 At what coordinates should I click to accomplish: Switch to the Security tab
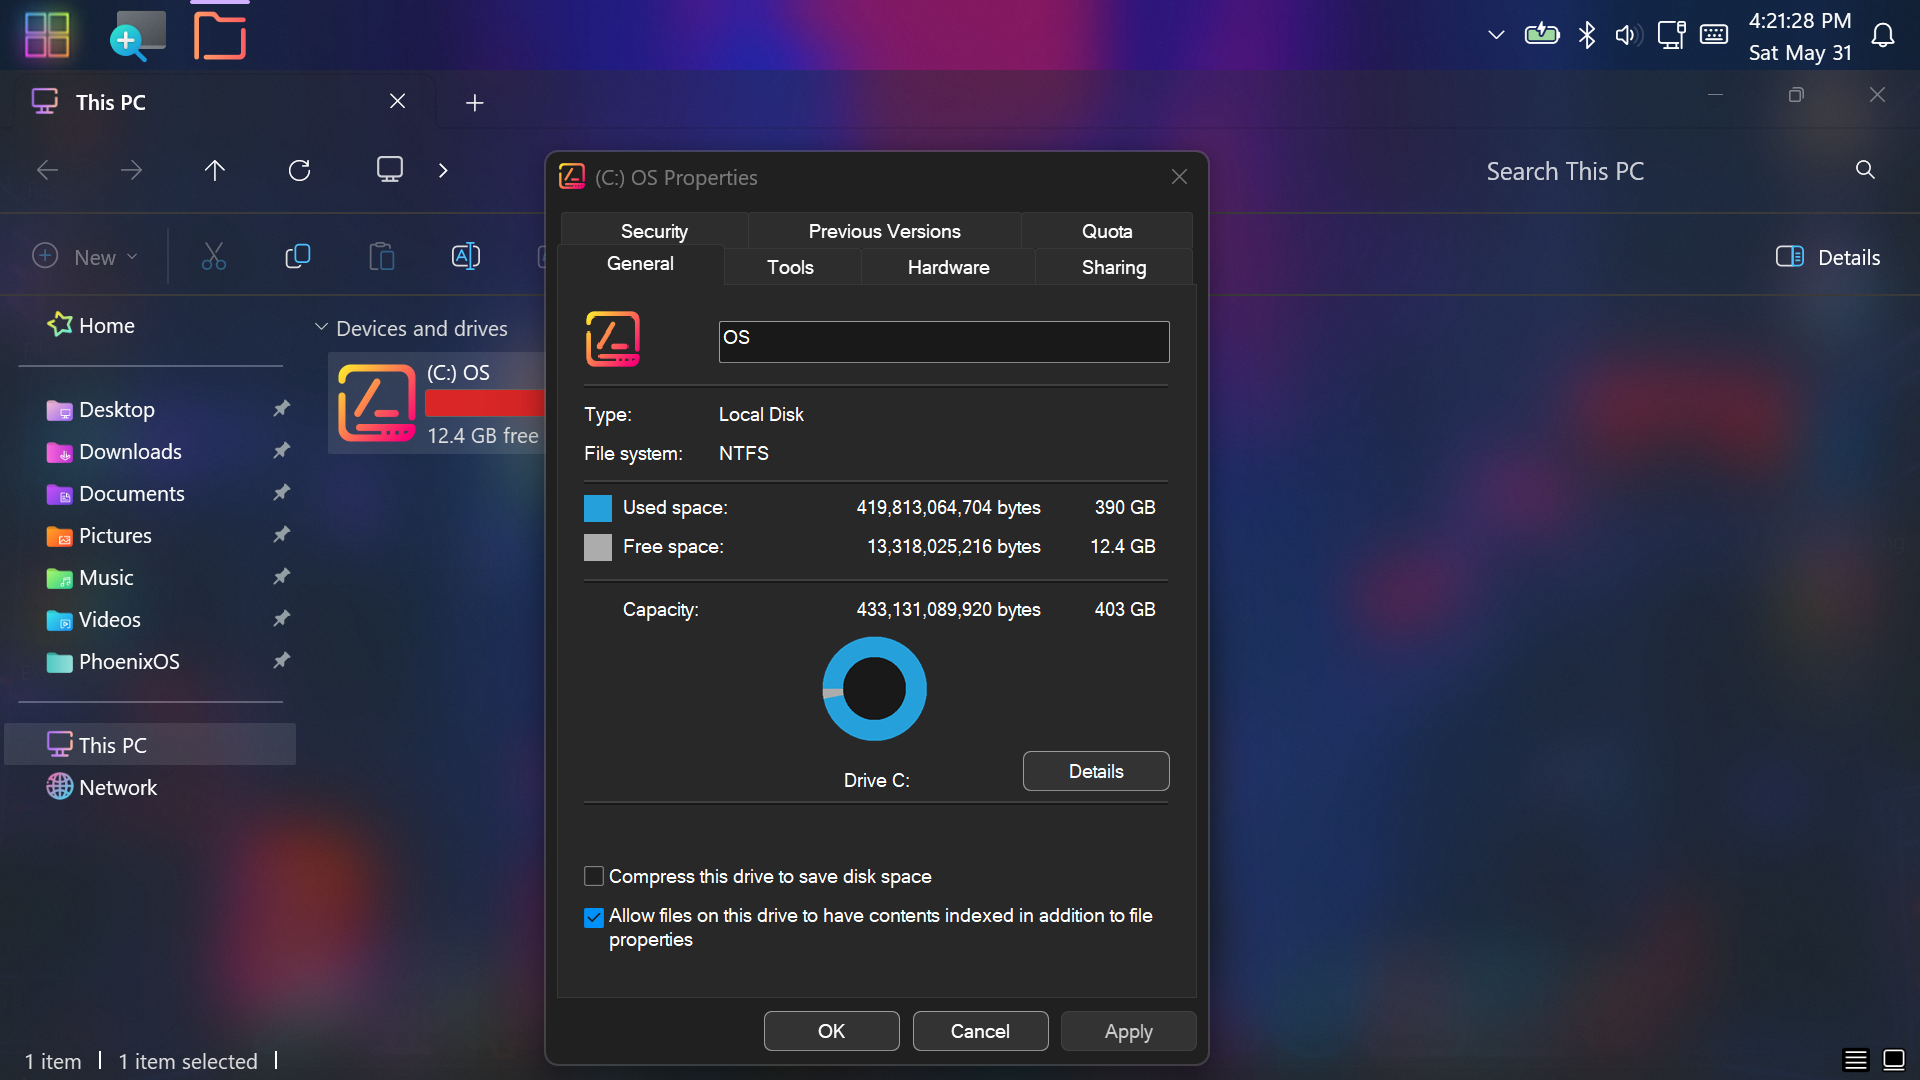point(654,231)
